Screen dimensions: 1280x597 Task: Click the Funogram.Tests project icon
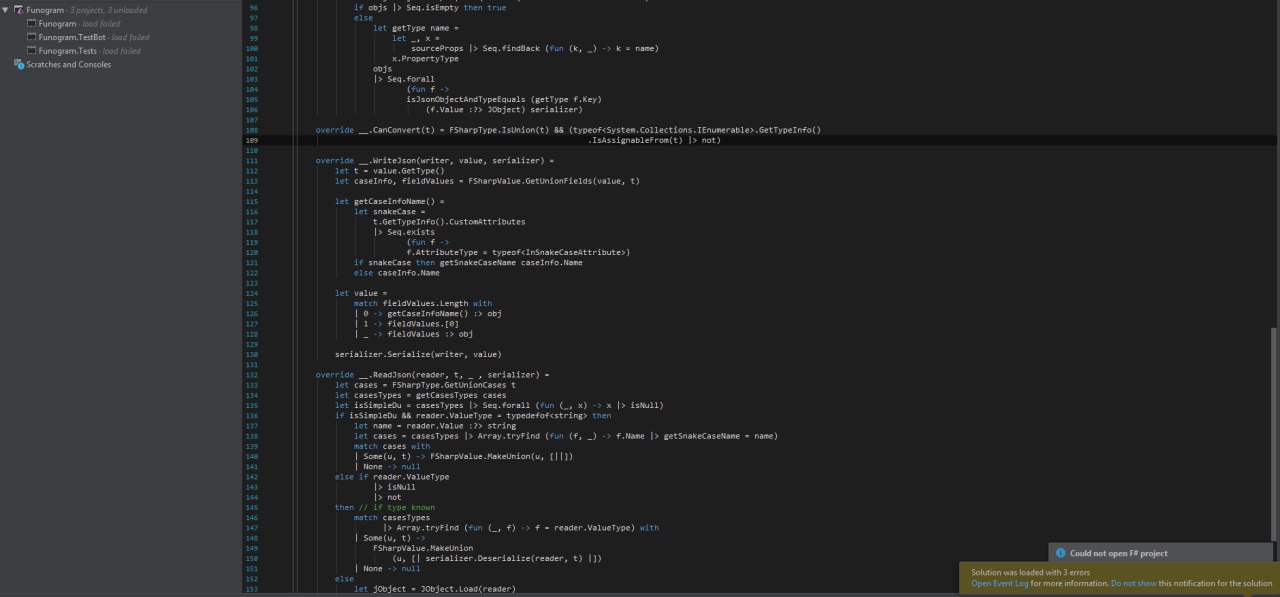pos(32,51)
